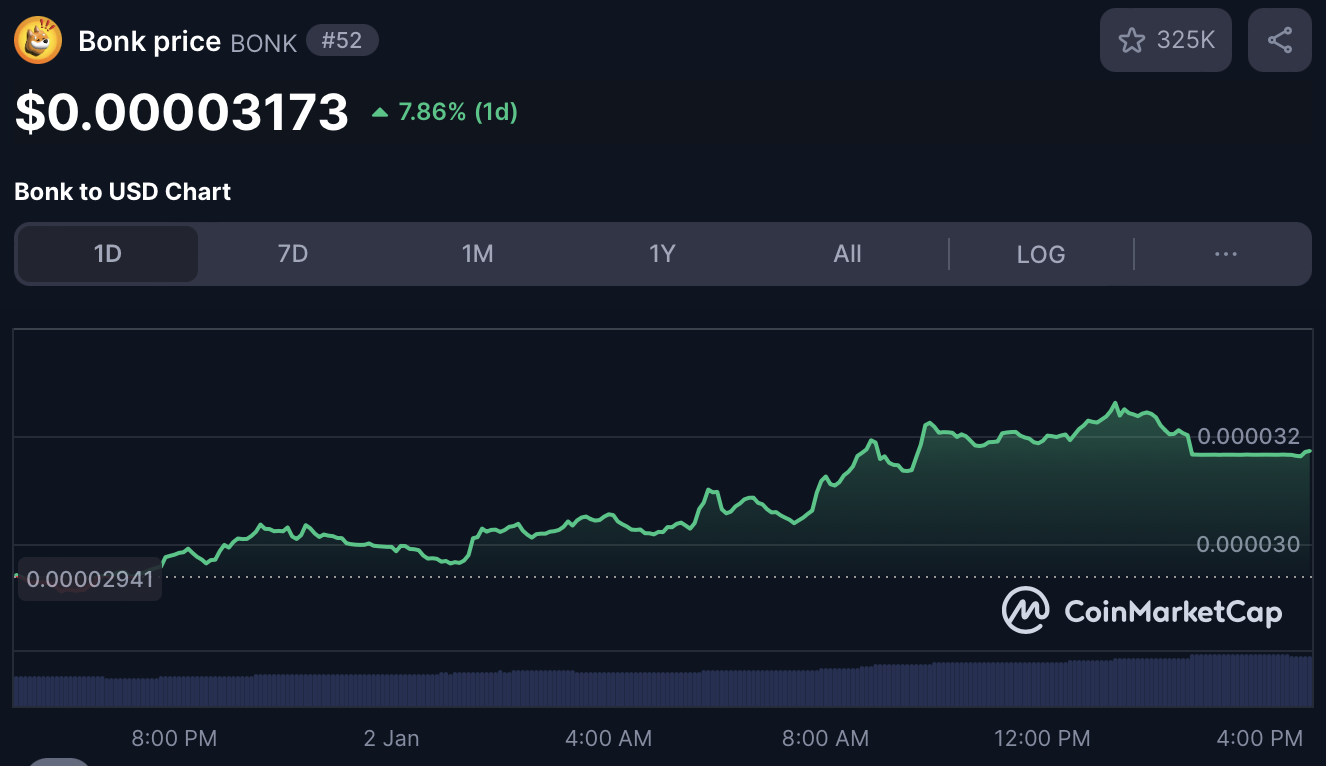Select the 1D time range tab
Image resolution: width=1326 pixels, height=766 pixels.
[108, 254]
